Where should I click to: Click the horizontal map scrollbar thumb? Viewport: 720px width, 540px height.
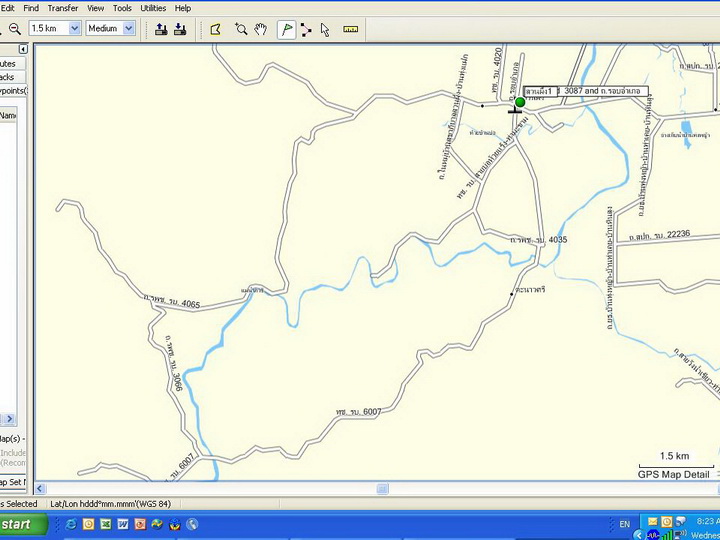(382, 489)
